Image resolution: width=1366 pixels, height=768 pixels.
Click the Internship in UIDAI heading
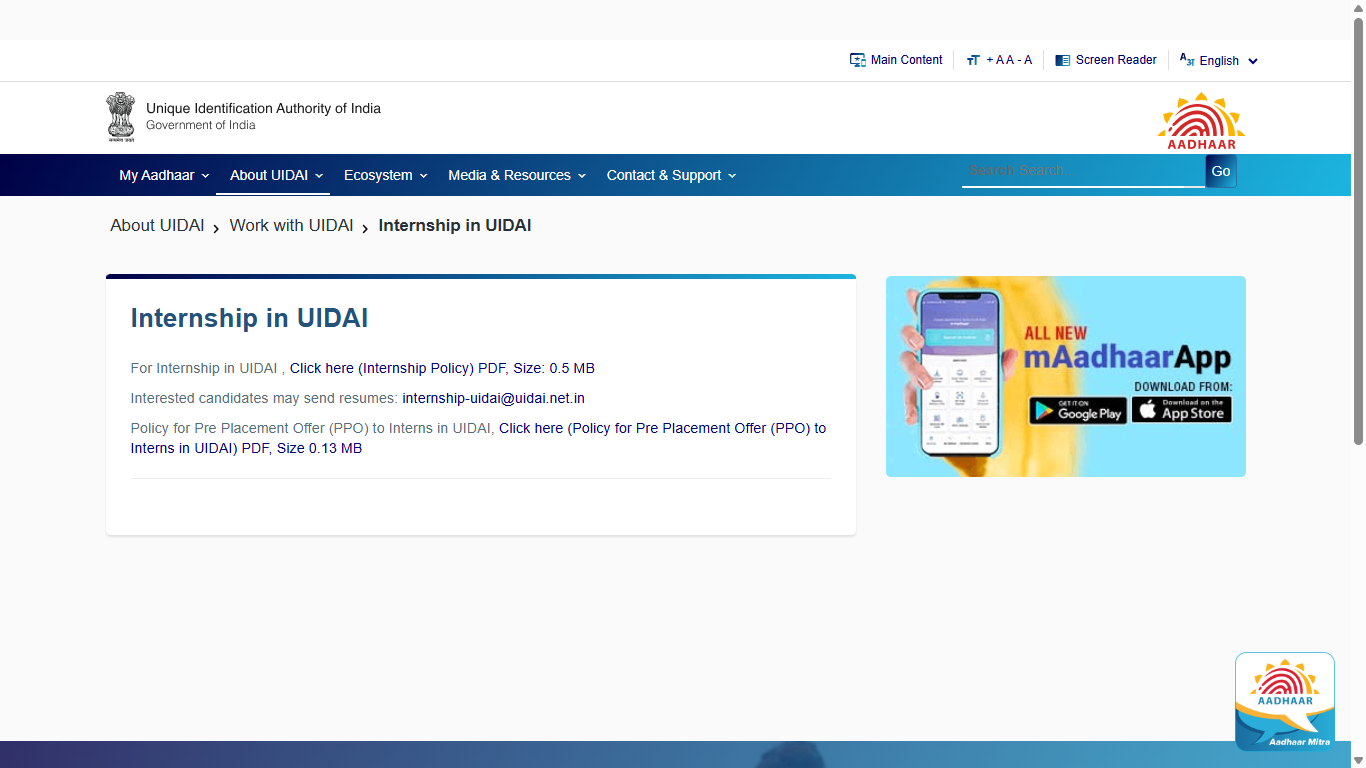point(249,318)
